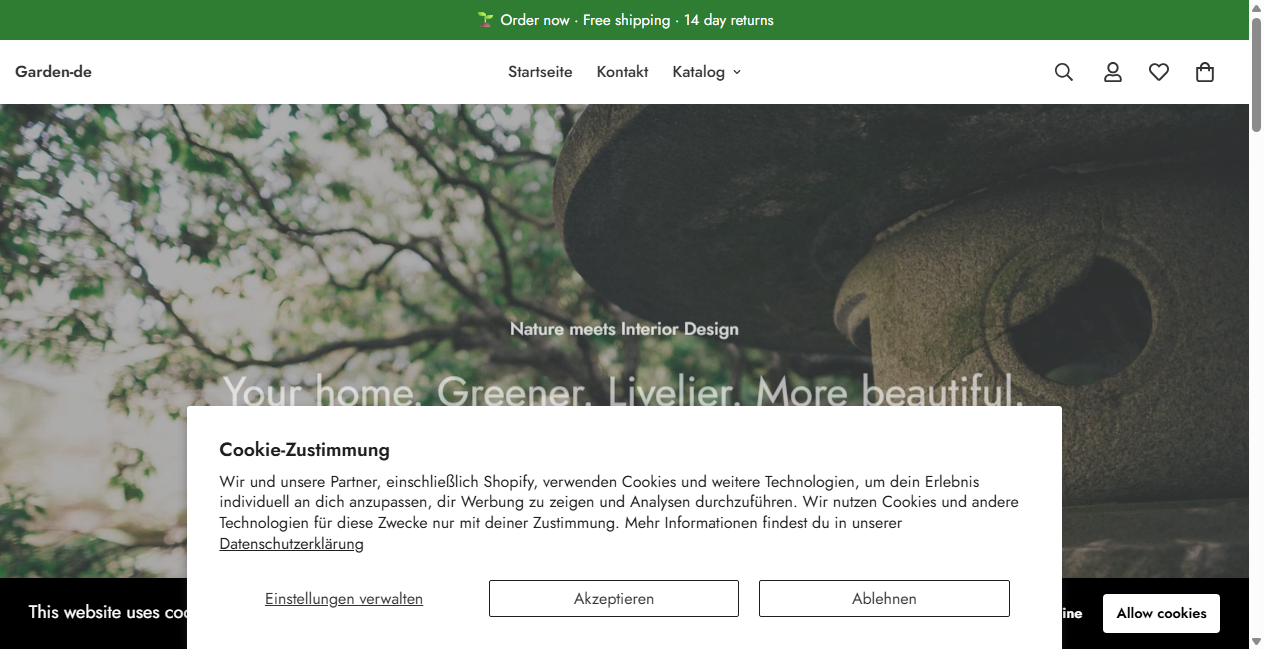Click the scrollbar up arrow
This screenshot has width=1264, height=649.
tap(1257, 7)
